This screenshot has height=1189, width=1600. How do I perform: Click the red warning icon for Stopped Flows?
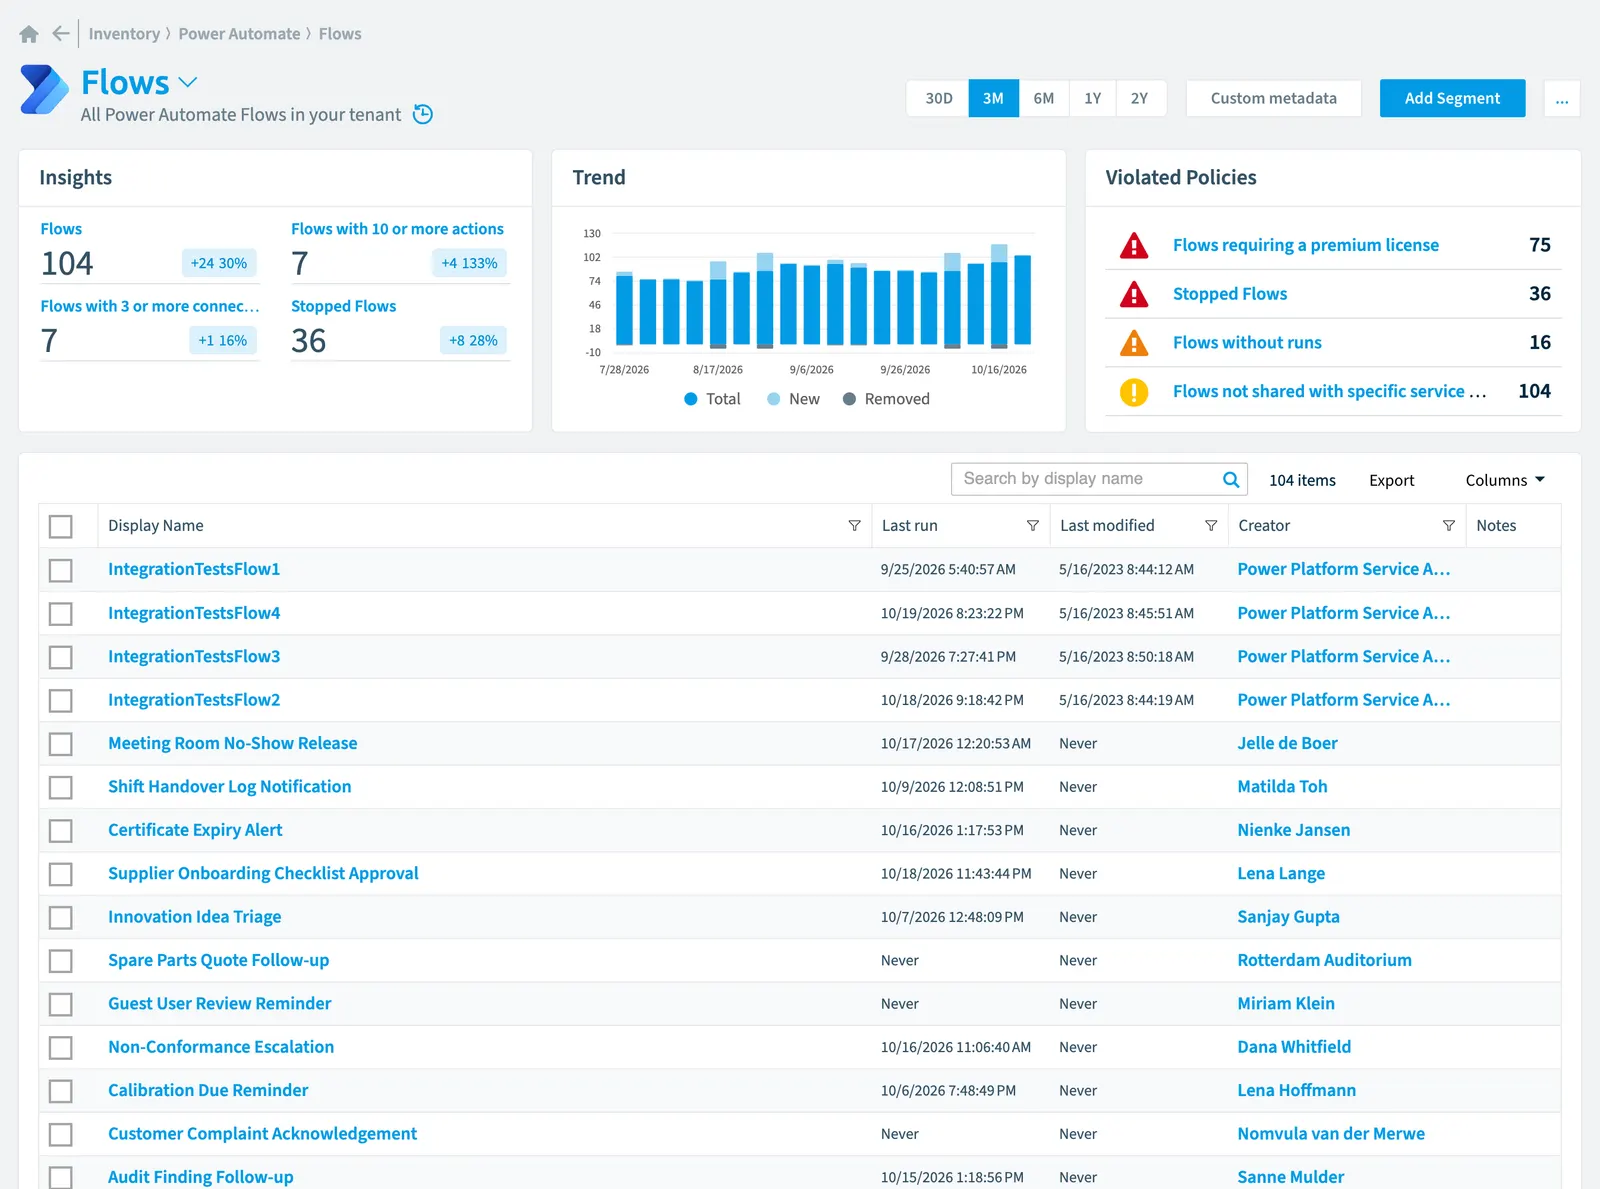[1134, 294]
